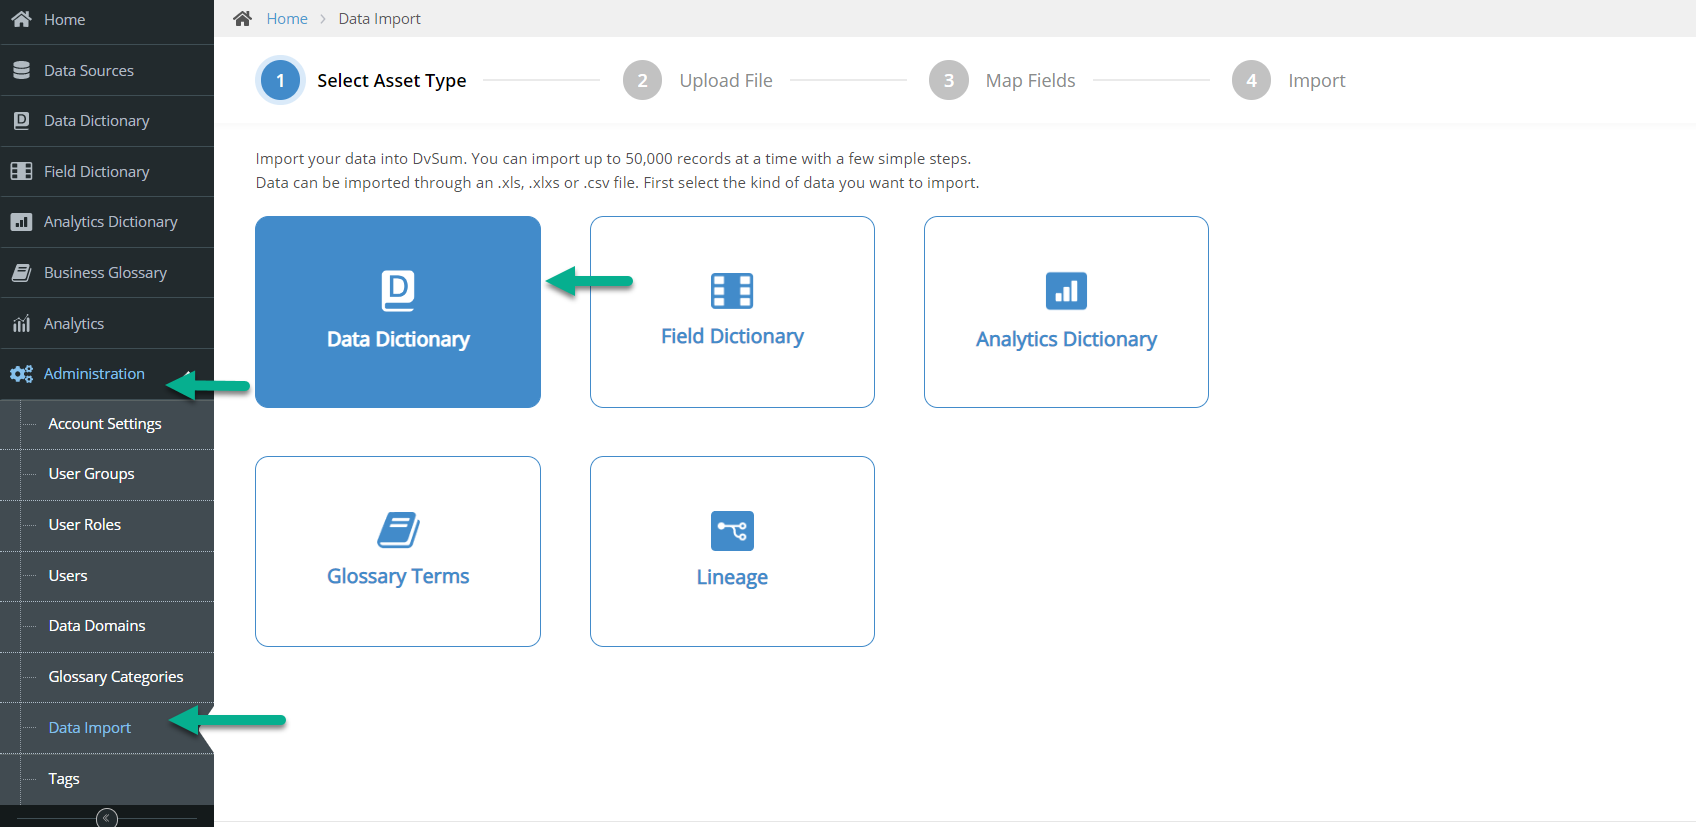
Task: Click the breadcrumb home icon
Action: tap(242, 18)
